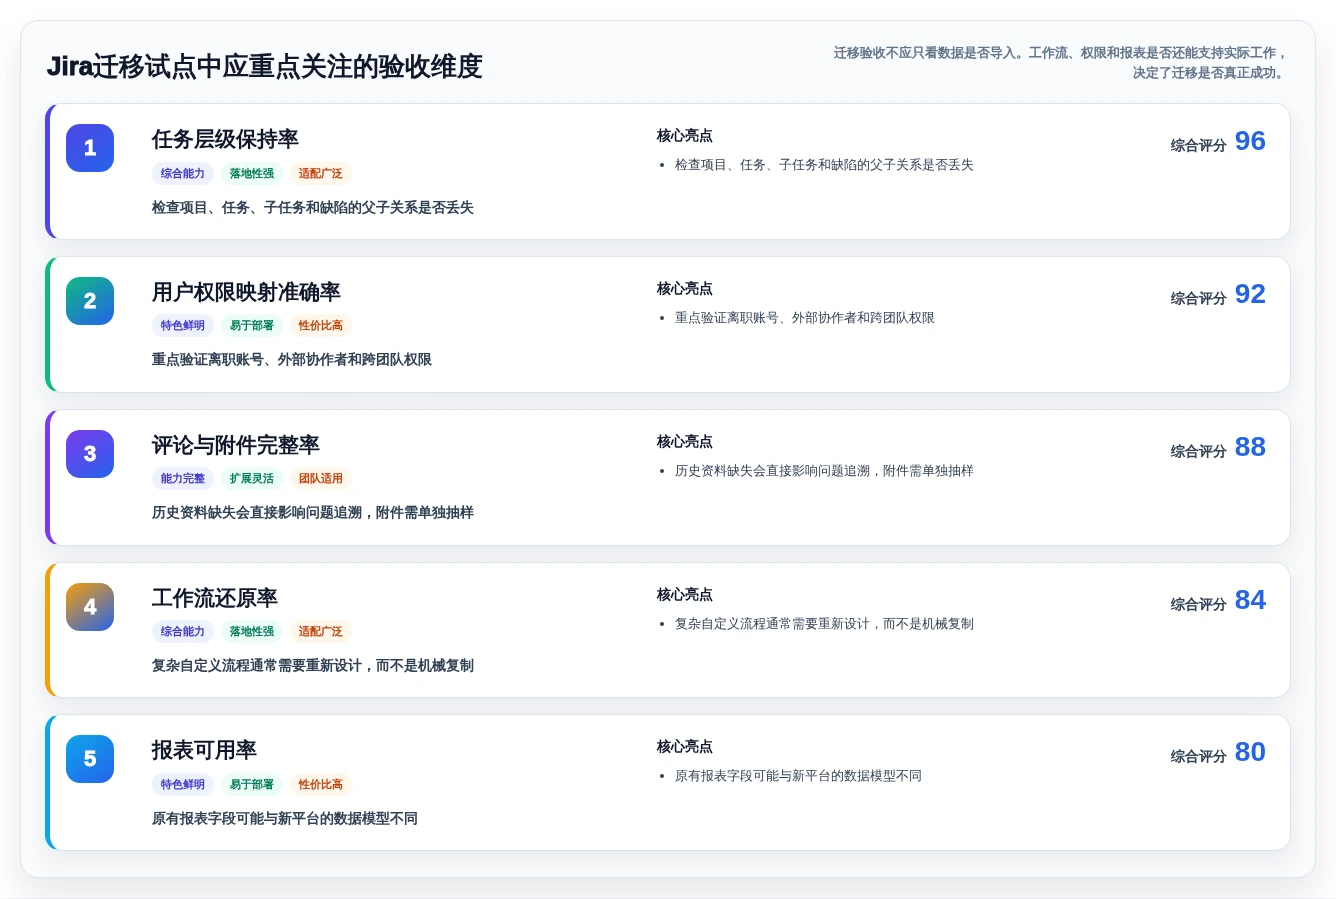Click bold description under 任务层级保持率 tags
Viewport: 1336px width, 899px height.
point(313,207)
